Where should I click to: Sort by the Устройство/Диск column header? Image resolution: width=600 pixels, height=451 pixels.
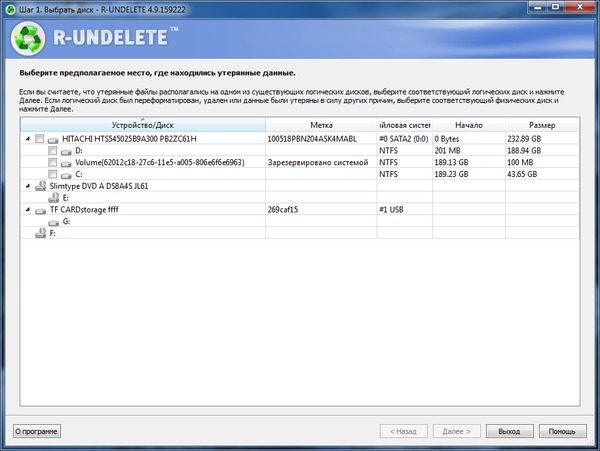pos(142,125)
